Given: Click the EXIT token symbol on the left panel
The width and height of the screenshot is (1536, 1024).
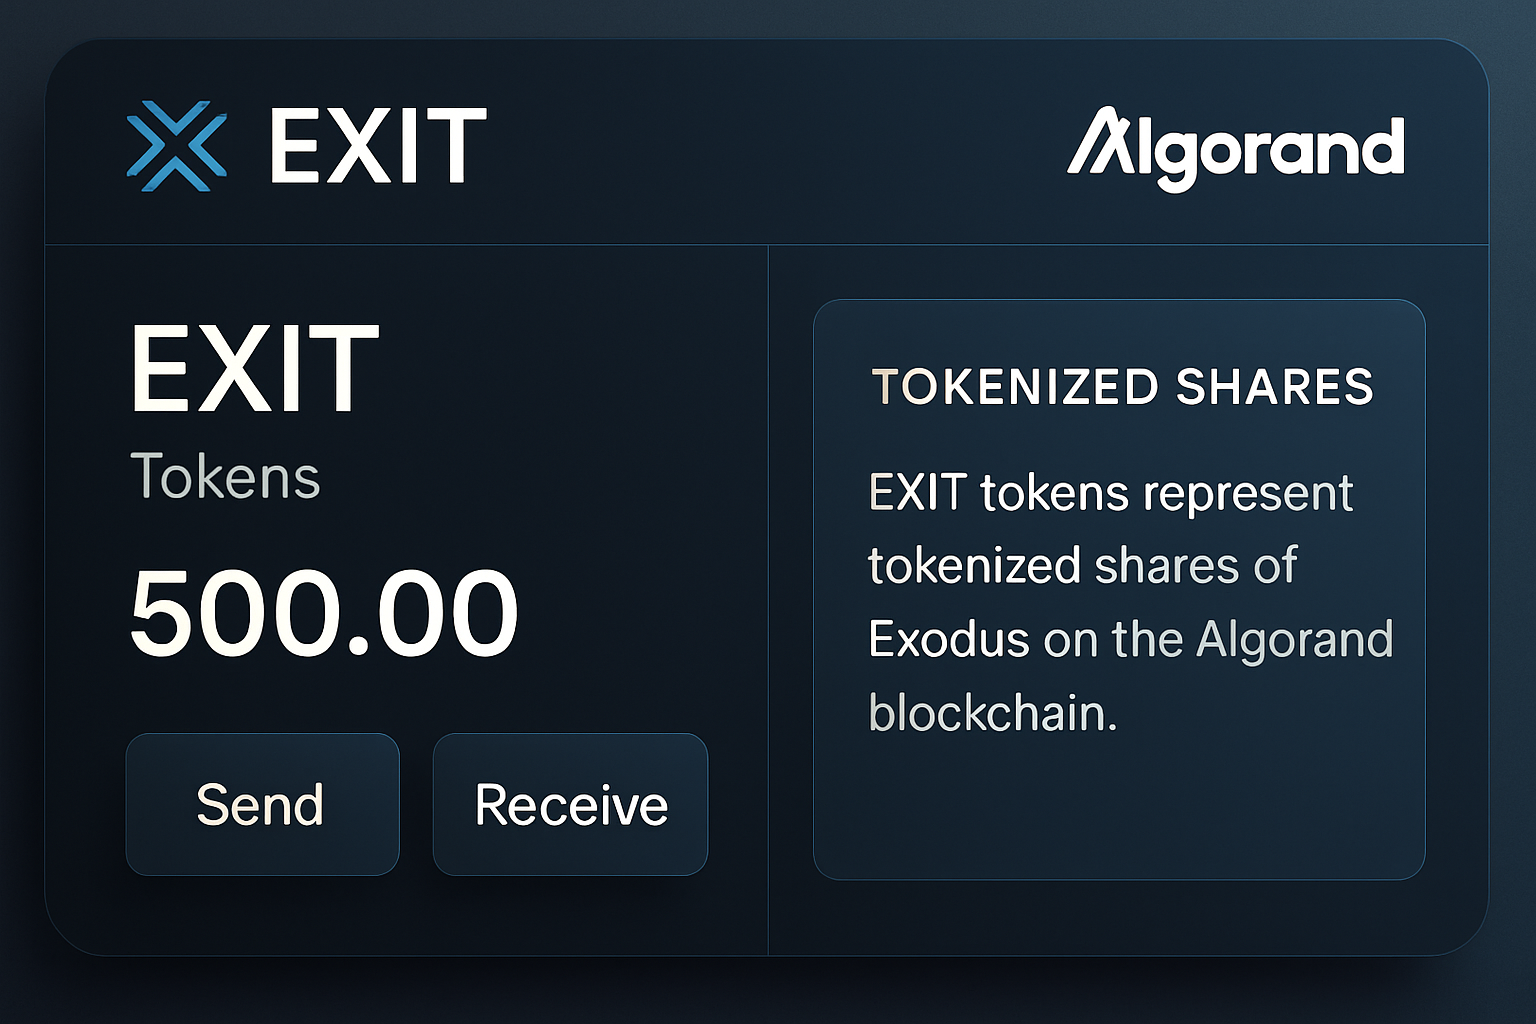Looking at the screenshot, I should 254,368.
